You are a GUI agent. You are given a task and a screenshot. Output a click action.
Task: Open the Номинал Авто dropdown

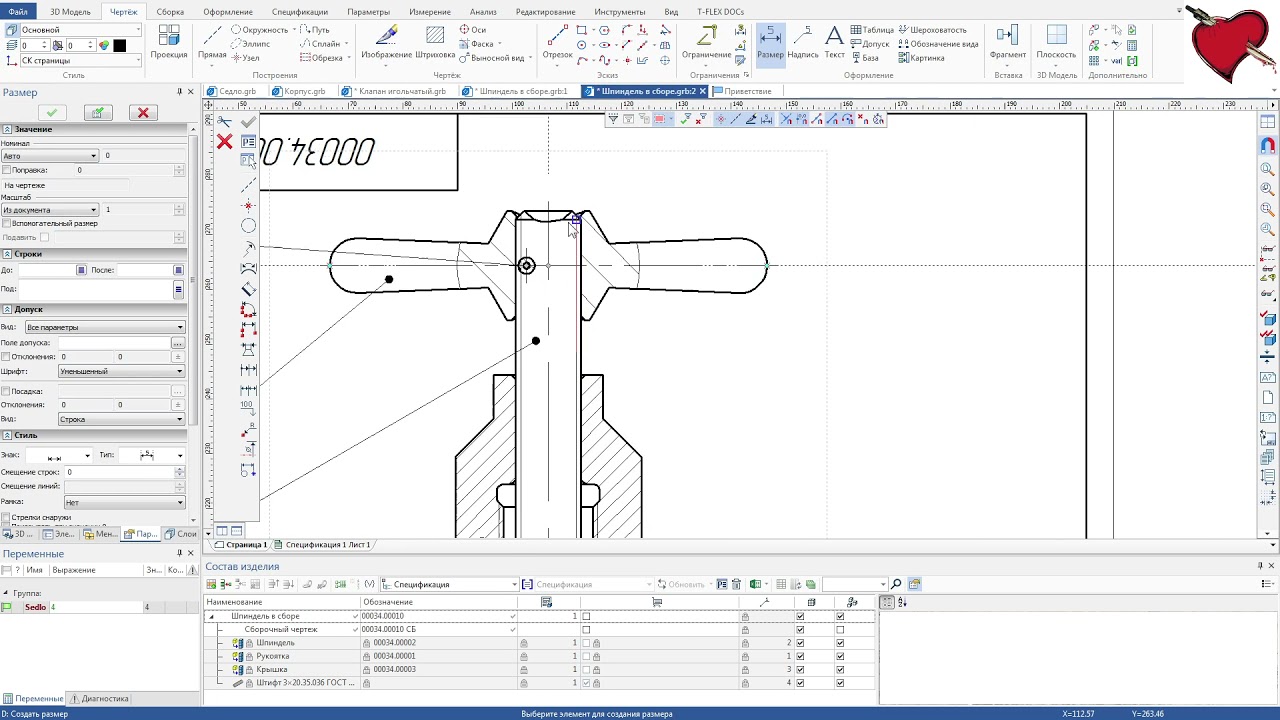click(x=50, y=156)
